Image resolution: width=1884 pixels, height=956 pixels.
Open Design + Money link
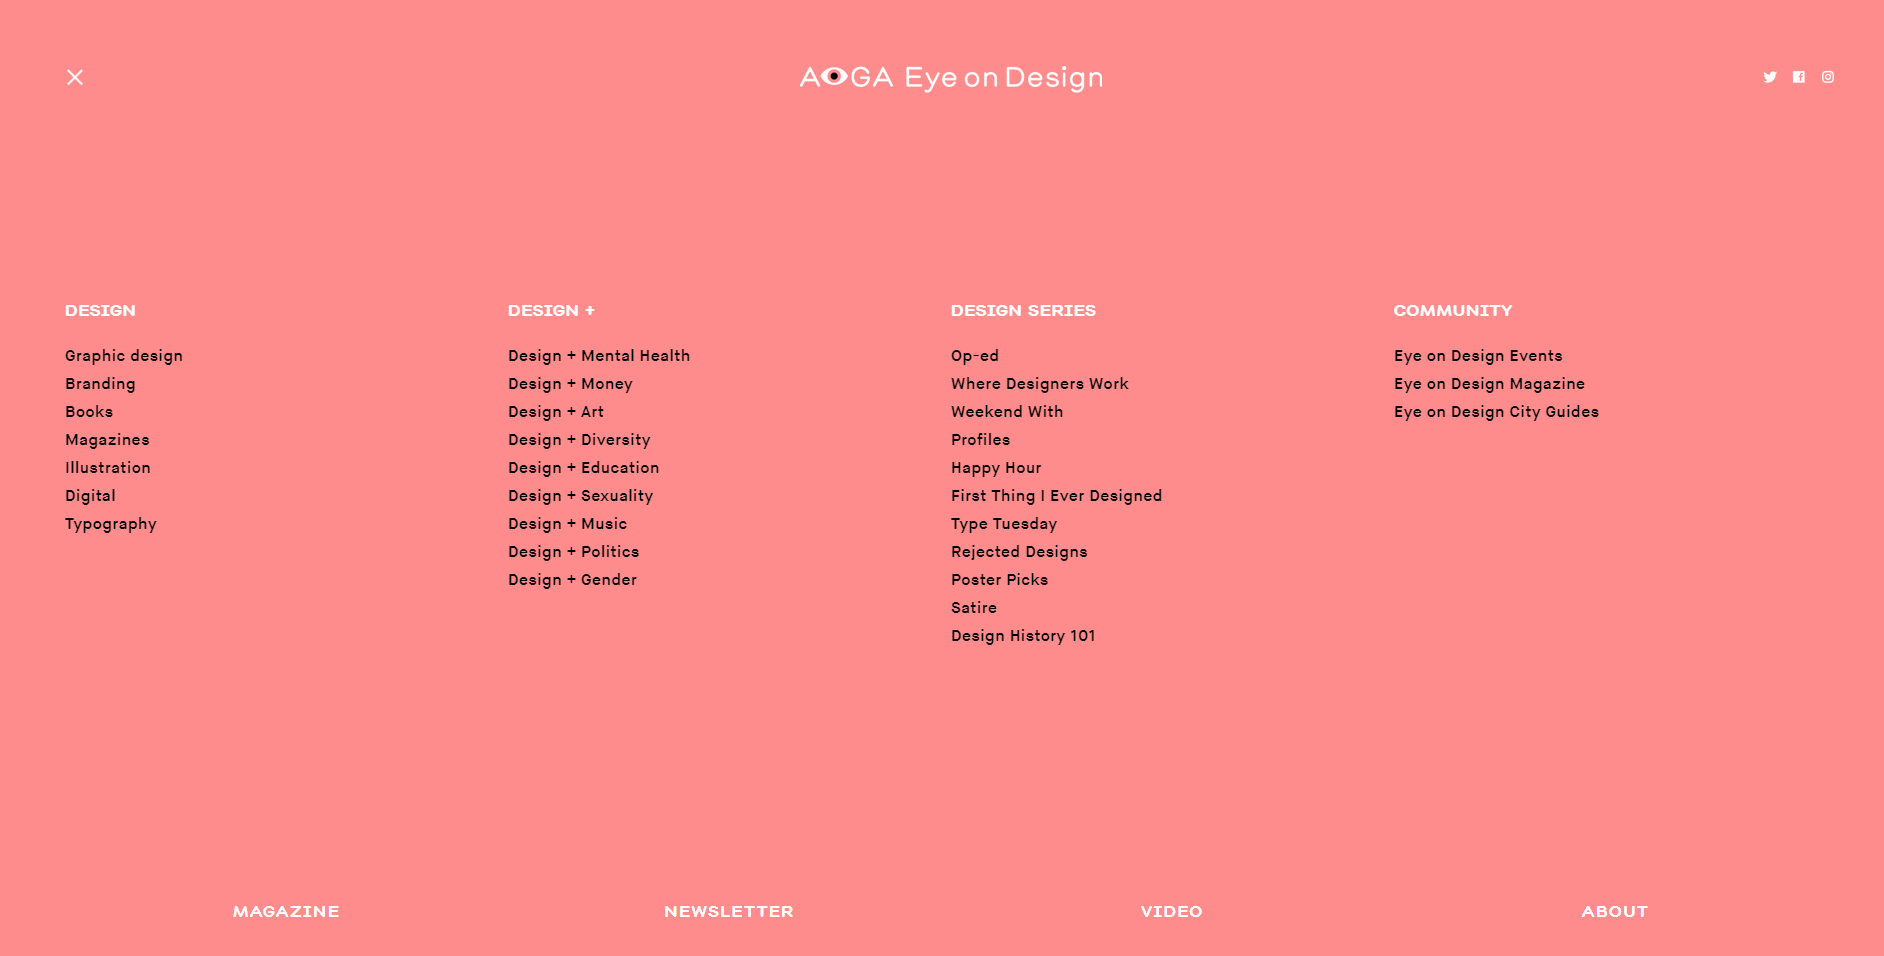point(570,384)
